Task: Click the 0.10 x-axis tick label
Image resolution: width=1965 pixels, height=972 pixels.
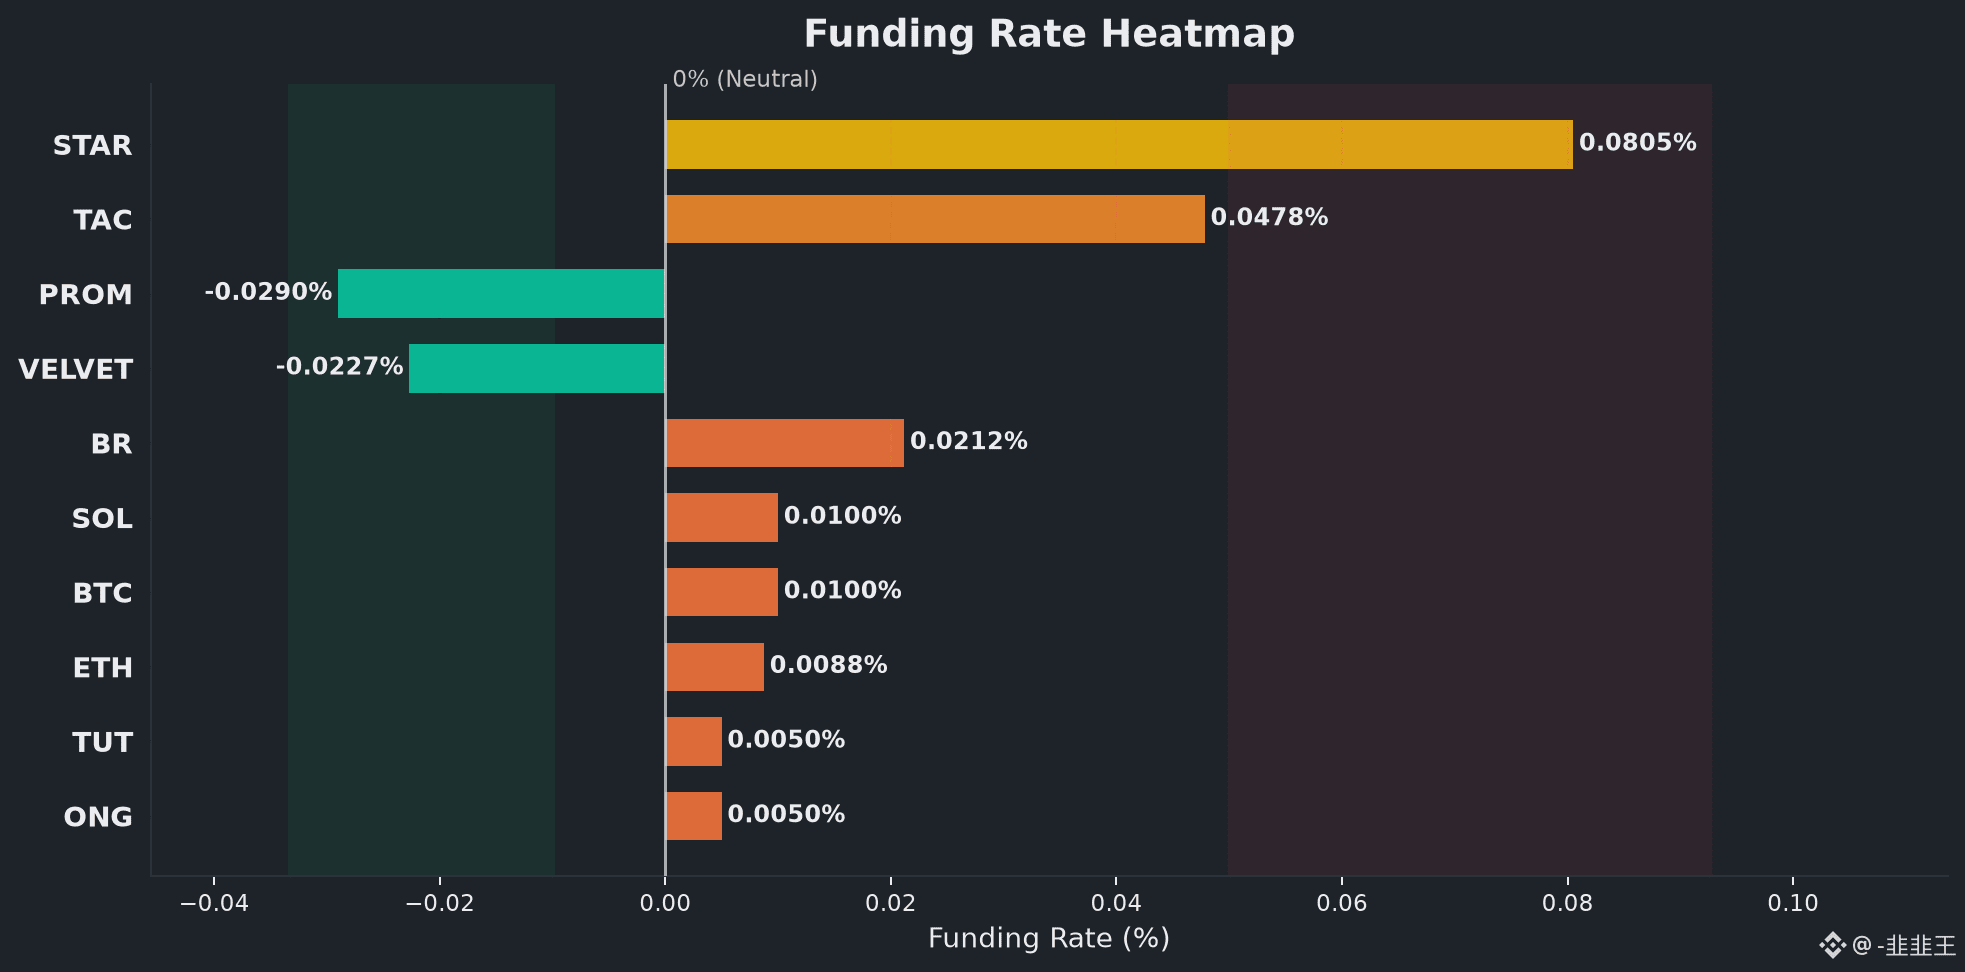Action: 1793,904
